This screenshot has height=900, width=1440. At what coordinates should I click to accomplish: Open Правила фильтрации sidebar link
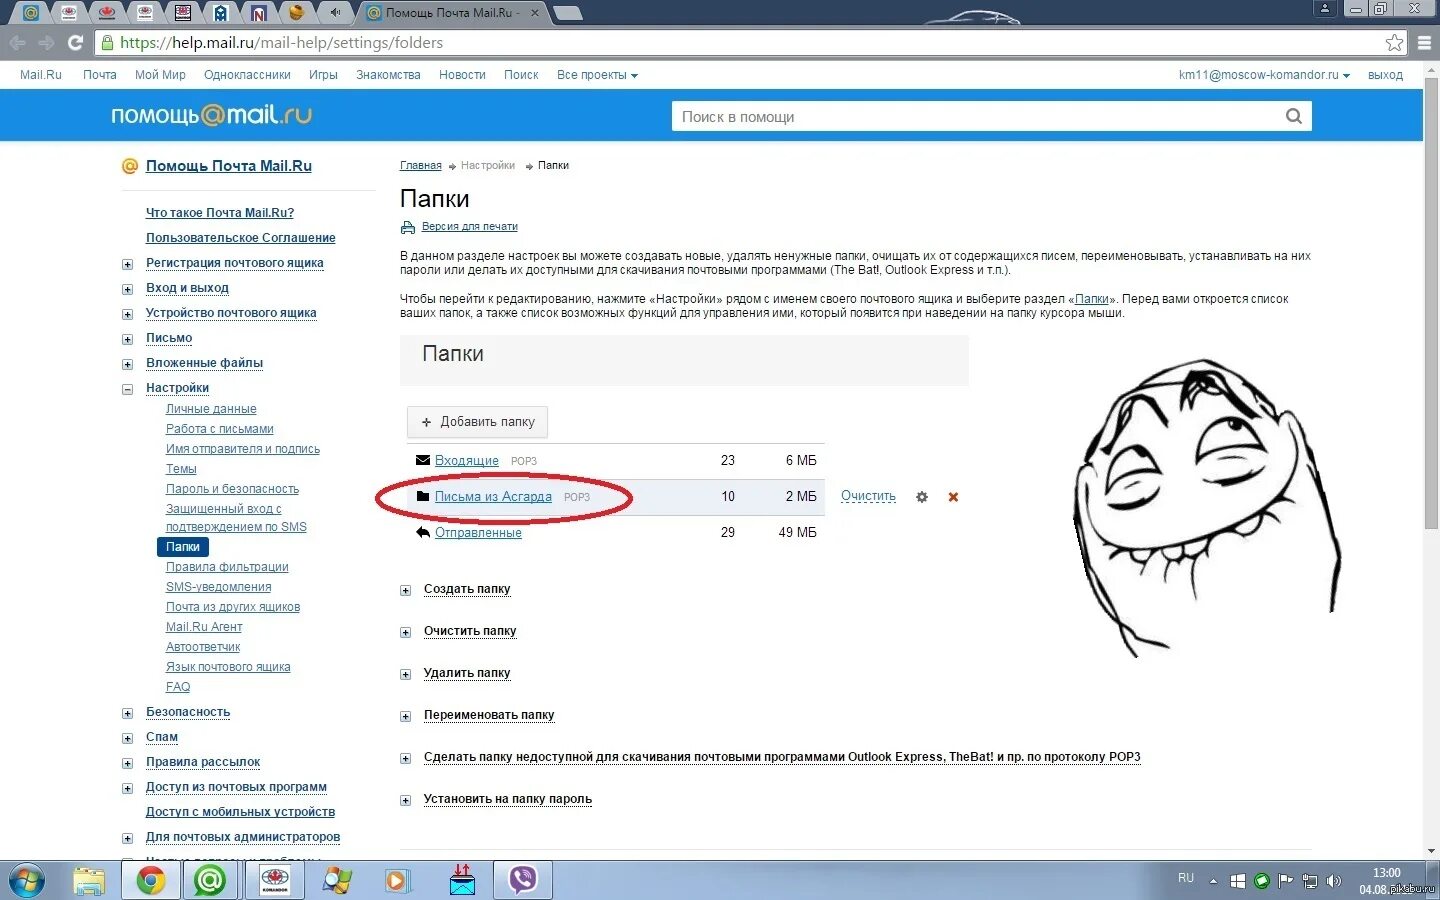click(227, 567)
